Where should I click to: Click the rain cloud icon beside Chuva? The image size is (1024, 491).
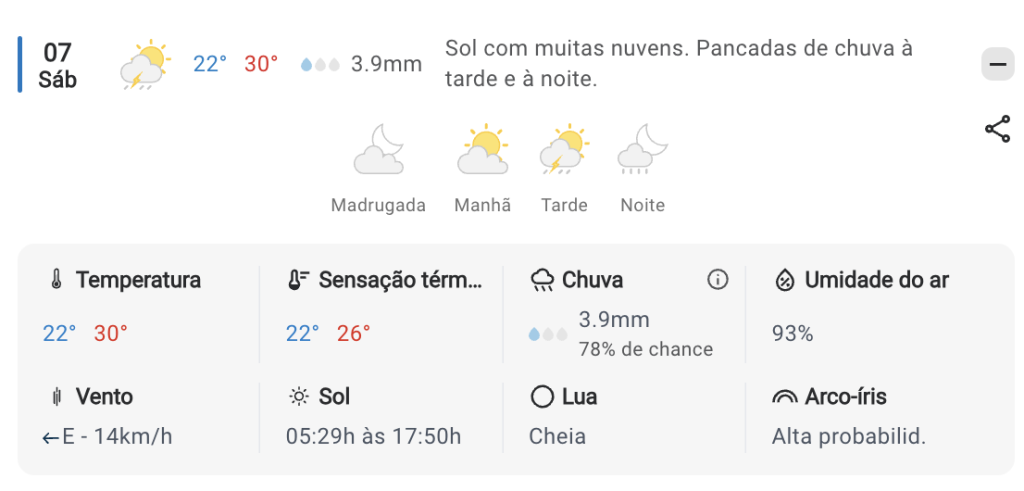point(542,280)
